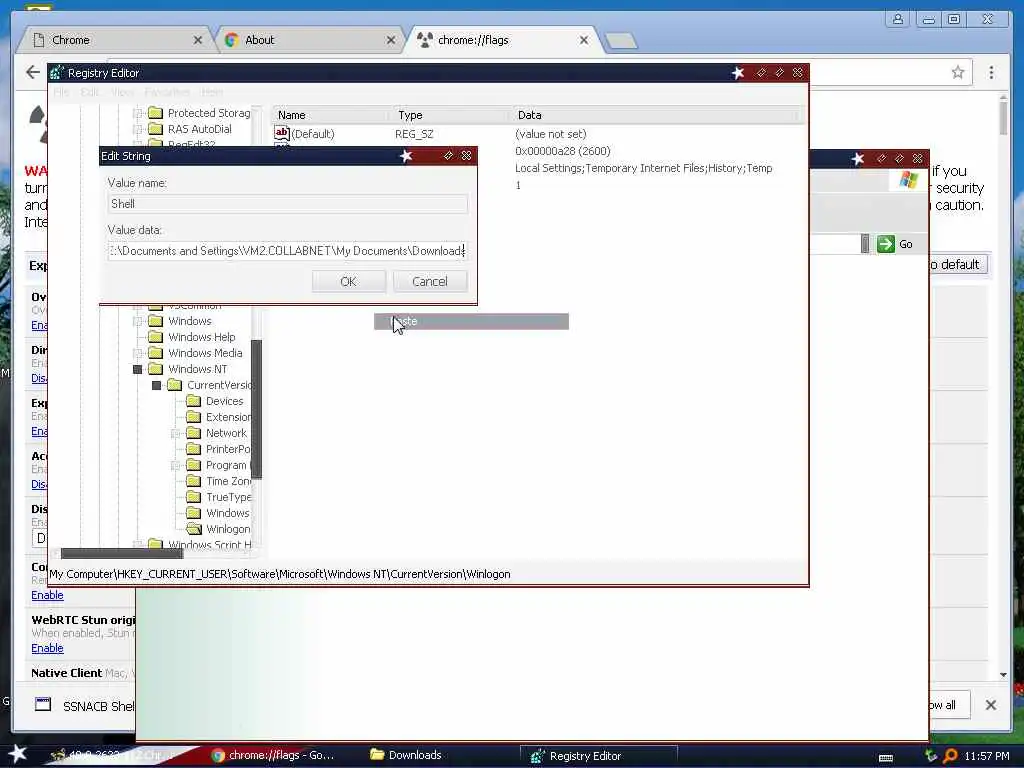Click the Value data input field
The width and height of the screenshot is (1024, 768).
(x=287, y=251)
